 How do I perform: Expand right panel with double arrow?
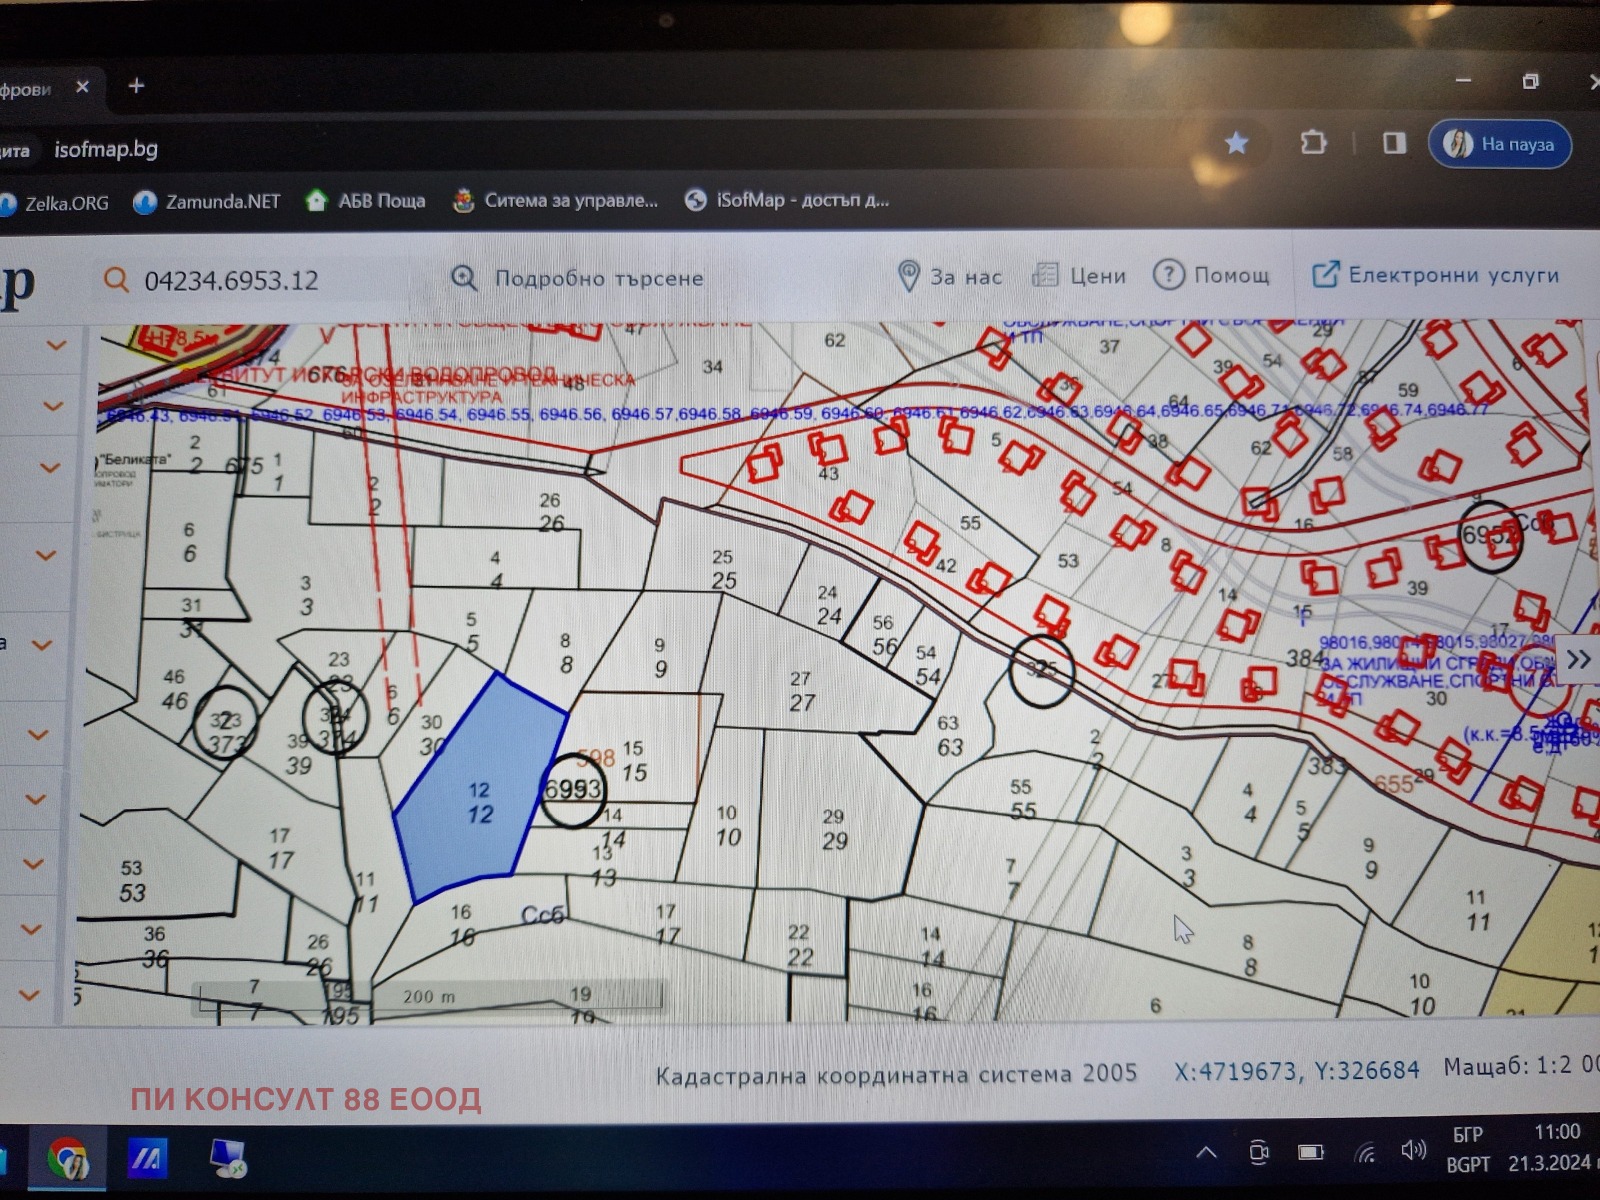coord(1578,659)
